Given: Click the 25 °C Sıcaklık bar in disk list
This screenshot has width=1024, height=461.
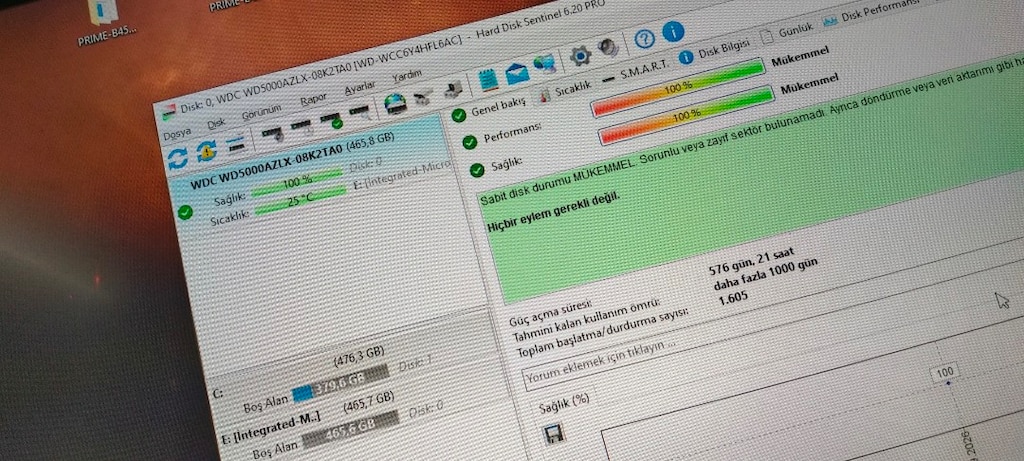Looking at the screenshot, I should [x=300, y=200].
